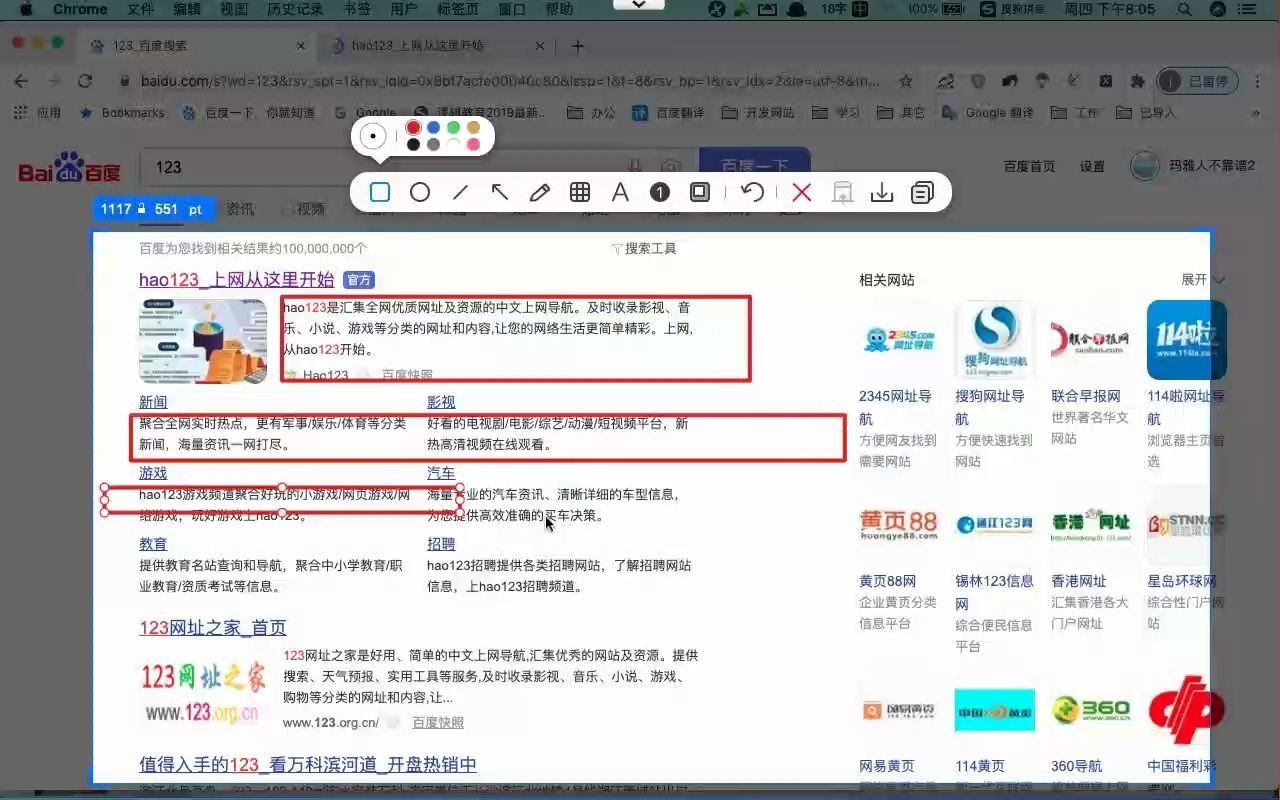Click 百度首页 link at top
The height and width of the screenshot is (800, 1280).
coord(1030,167)
